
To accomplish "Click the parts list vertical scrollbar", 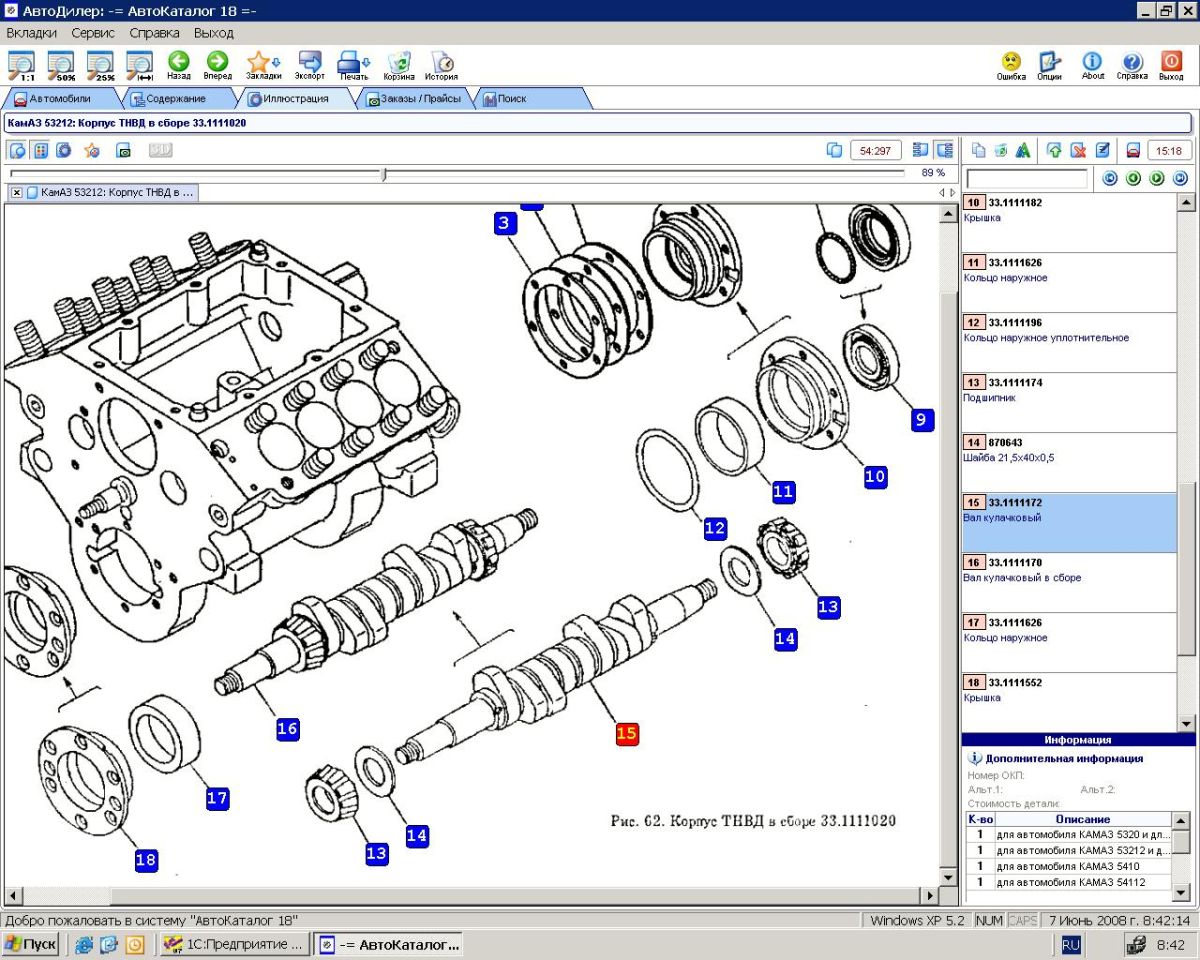I will click(x=1186, y=463).
